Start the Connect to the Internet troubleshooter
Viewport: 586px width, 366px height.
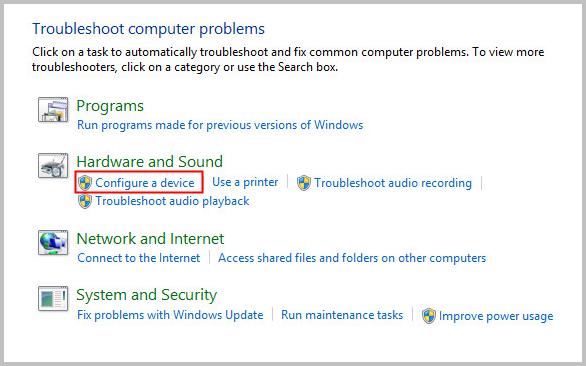click(x=139, y=258)
